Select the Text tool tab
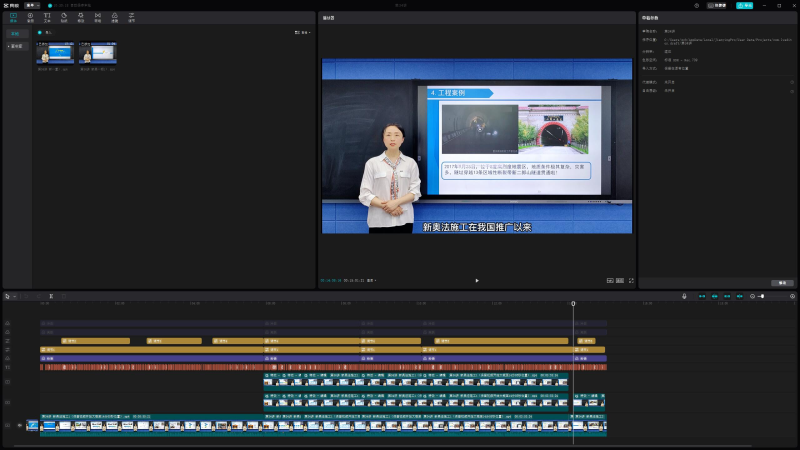The image size is (800, 450). 47,17
